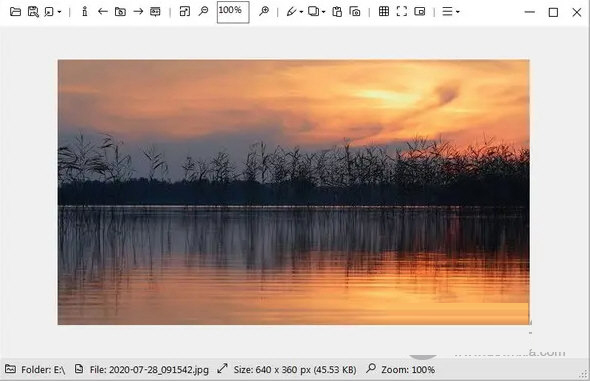This screenshot has height=381, width=590.
Task: Click the 'Folder: E:\' status text
Action: point(43,370)
